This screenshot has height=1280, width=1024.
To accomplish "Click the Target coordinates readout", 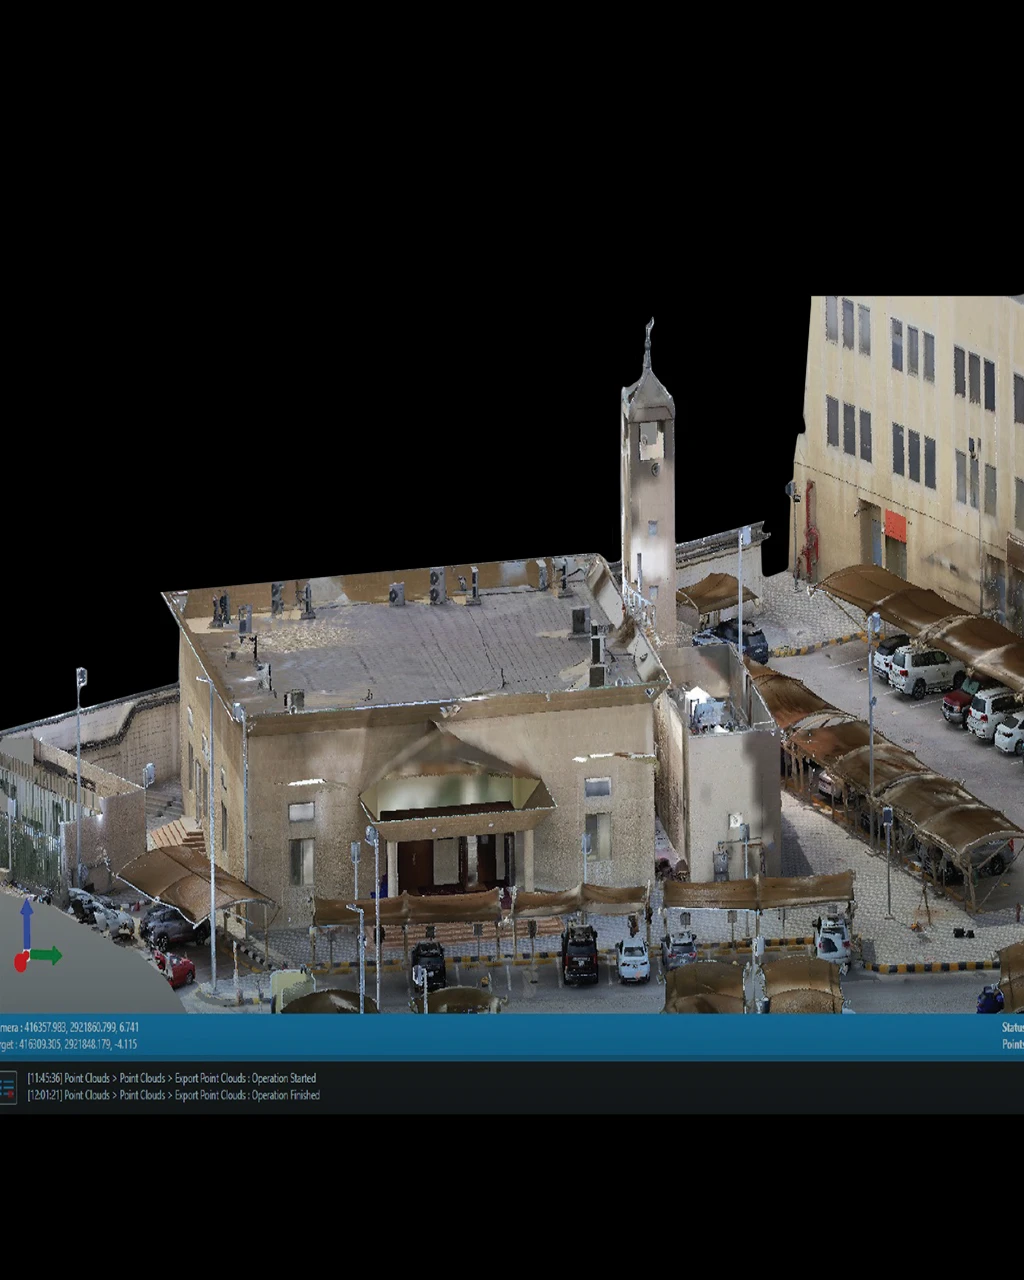I will pos(68,1044).
